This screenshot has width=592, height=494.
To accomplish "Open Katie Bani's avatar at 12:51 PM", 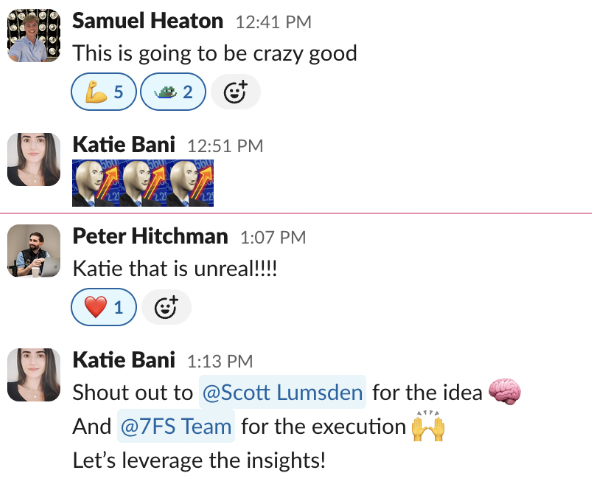I will coord(34,159).
